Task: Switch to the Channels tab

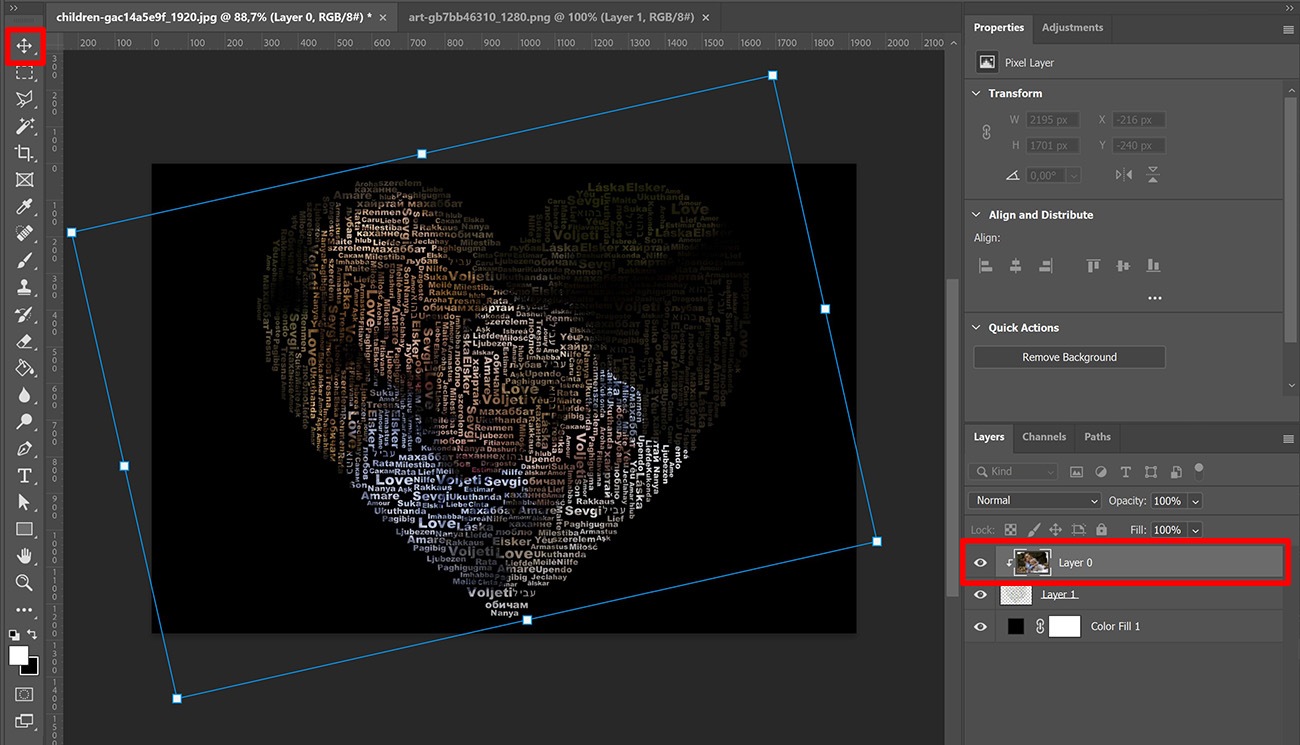Action: click(1044, 437)
